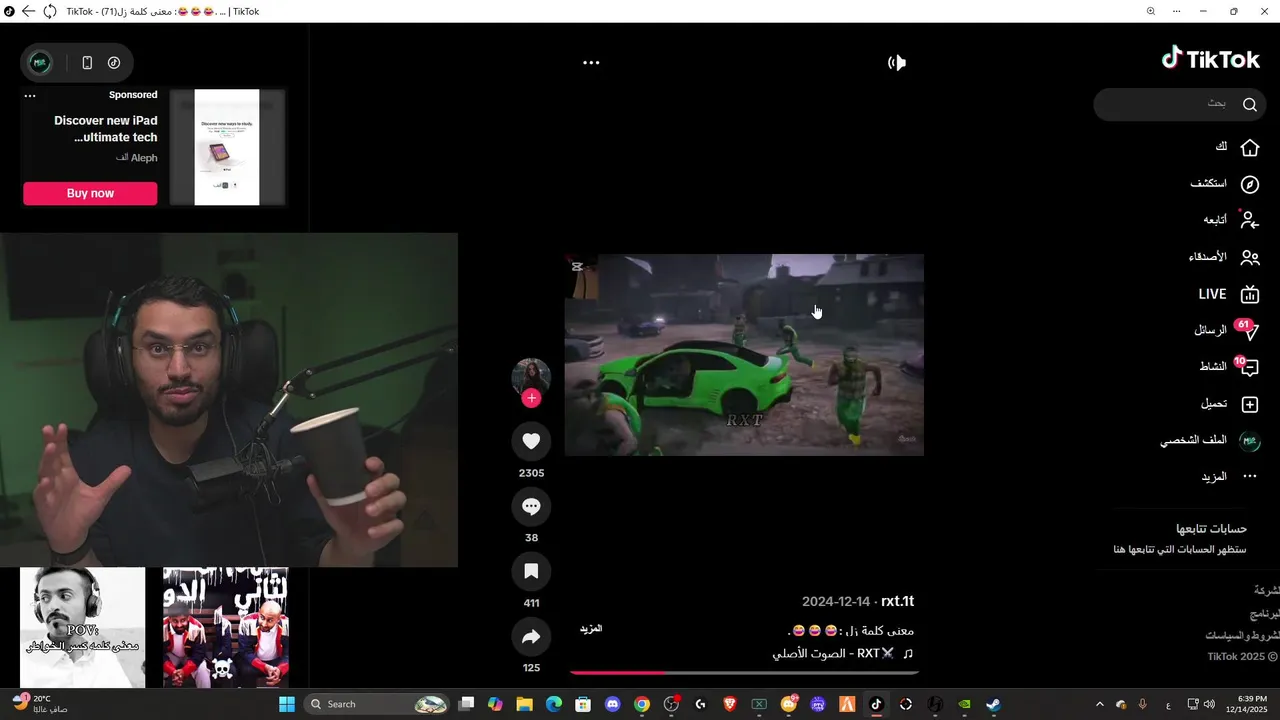Toggle video sound with the speaker icon
1280x720 pixels.
897,62
